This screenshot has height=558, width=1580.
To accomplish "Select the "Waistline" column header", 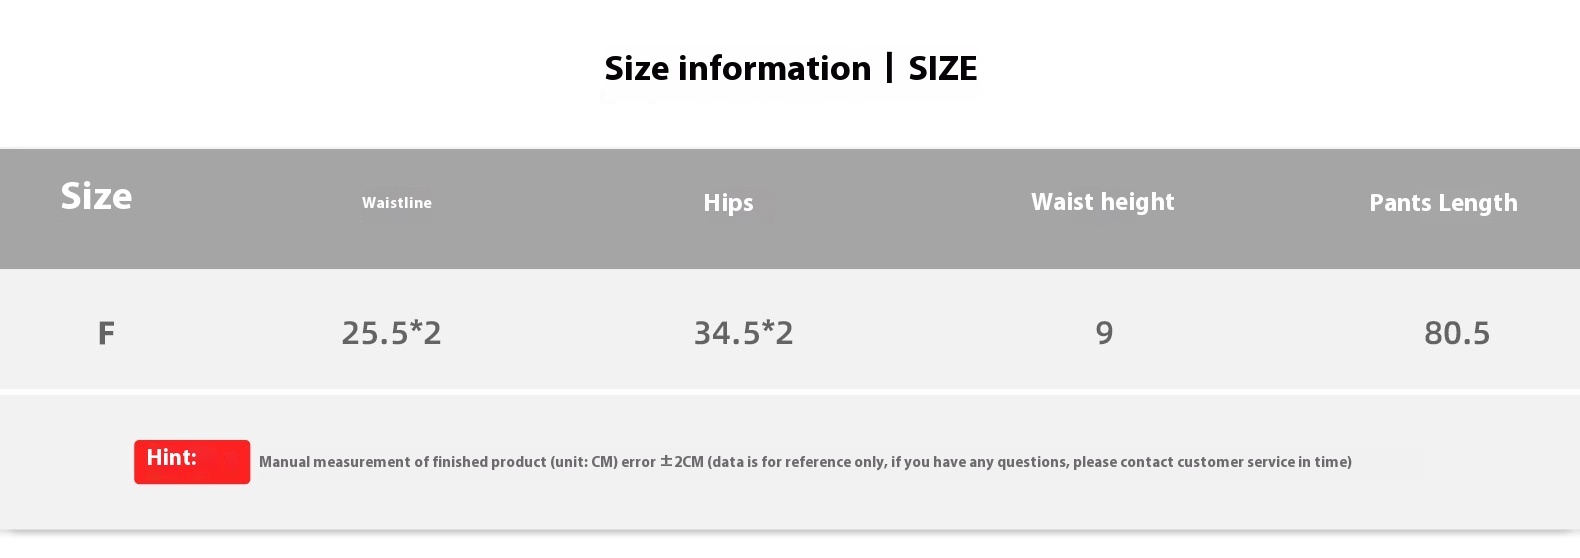I will [397, 203].
